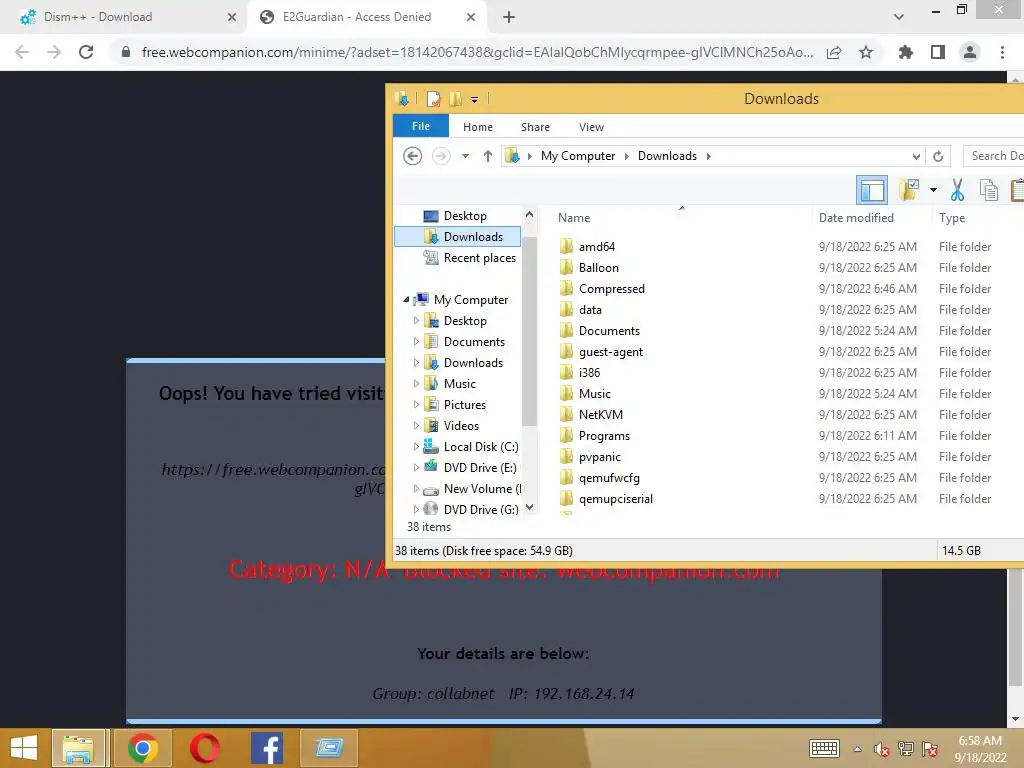This screenshot has height=768, width=1024.
Task: Collapse the My Computer tree node
Action: pyautogui.click(x=406, y=299)
